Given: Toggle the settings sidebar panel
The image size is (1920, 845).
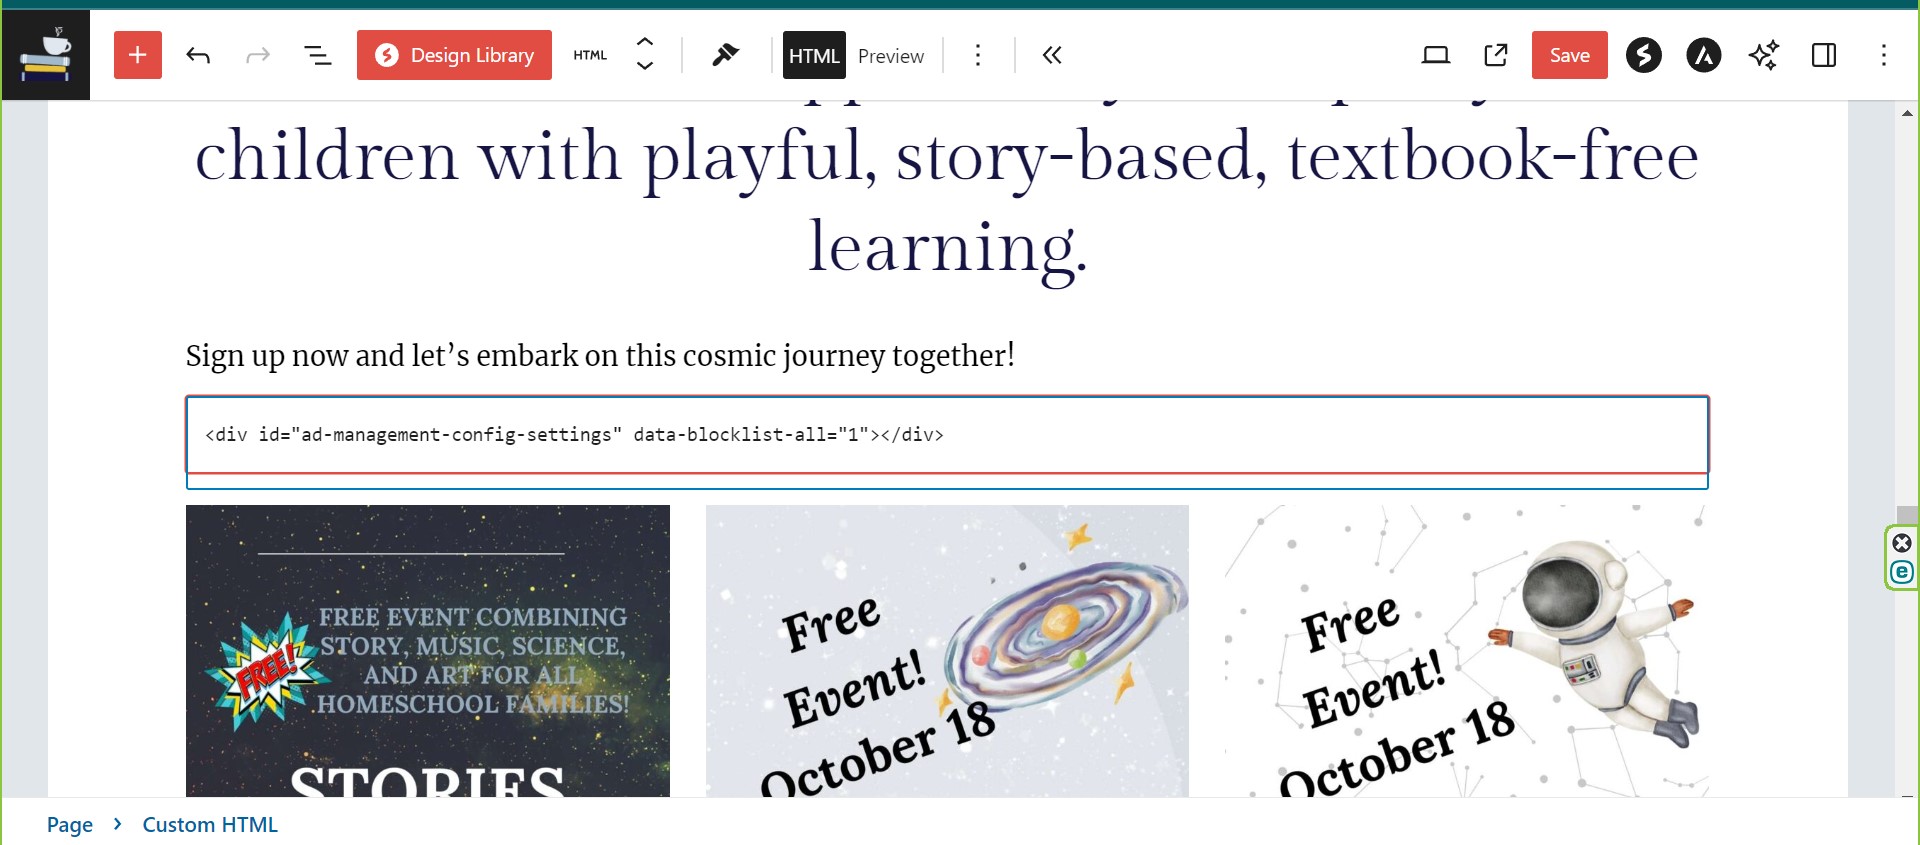Looking at the screenshot, I should click(1823, 55).
